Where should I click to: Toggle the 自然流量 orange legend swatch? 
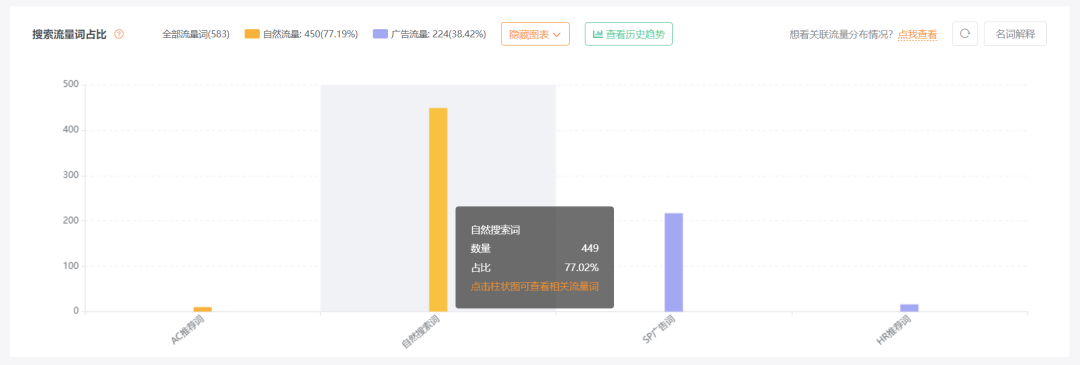pyautogui.click(x=252, y=34)
